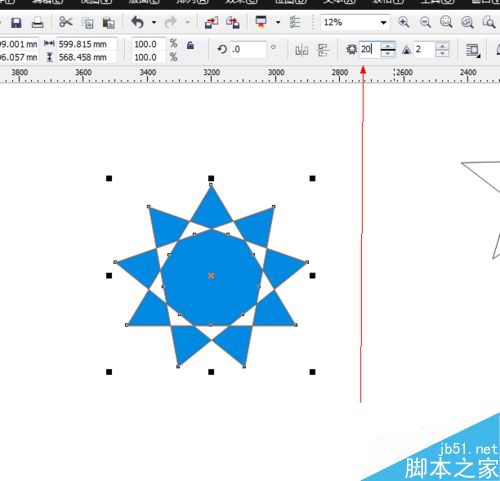500x481 pixels.
Task: Cut selection with the scissors icon
Action: [66, 22]
